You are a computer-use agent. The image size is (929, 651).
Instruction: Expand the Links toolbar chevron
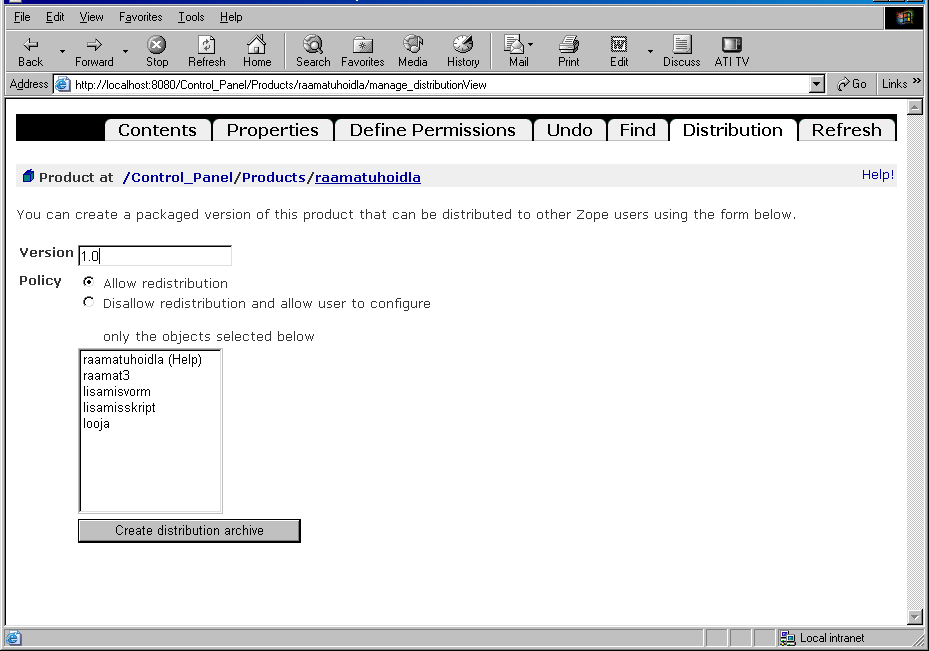pos(917,81)
